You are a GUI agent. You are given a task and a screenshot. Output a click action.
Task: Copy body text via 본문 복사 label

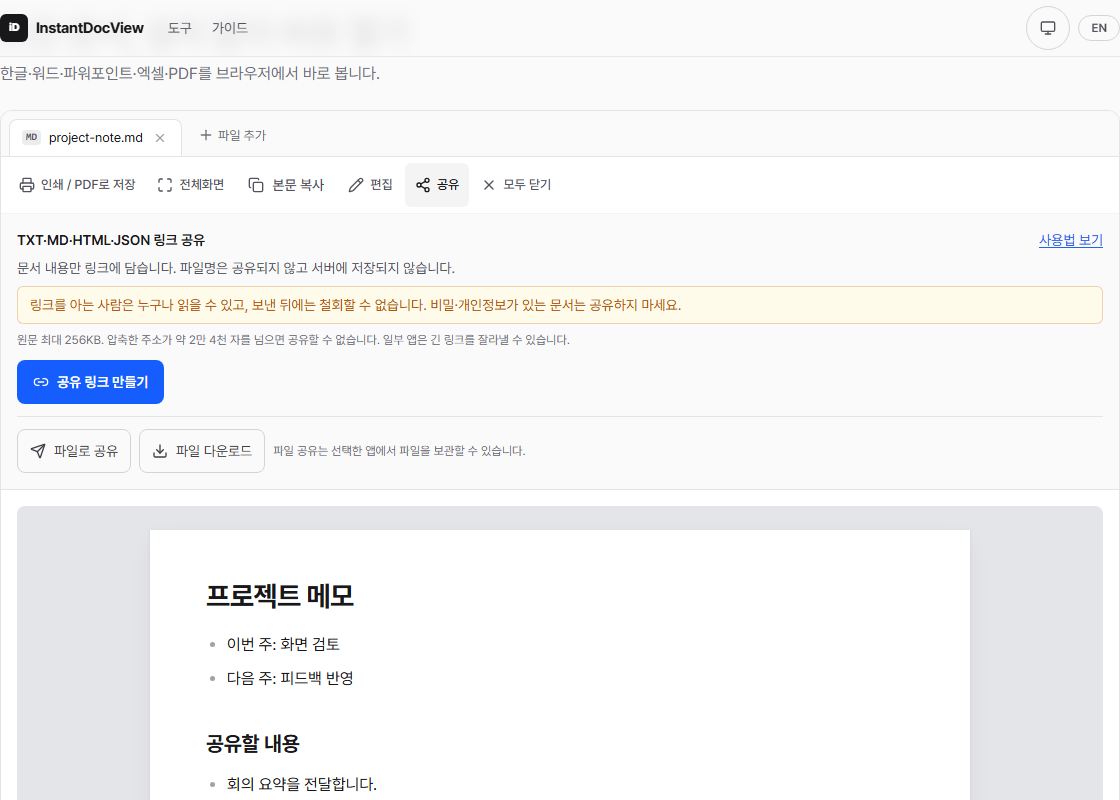click(x=298, y=185)
